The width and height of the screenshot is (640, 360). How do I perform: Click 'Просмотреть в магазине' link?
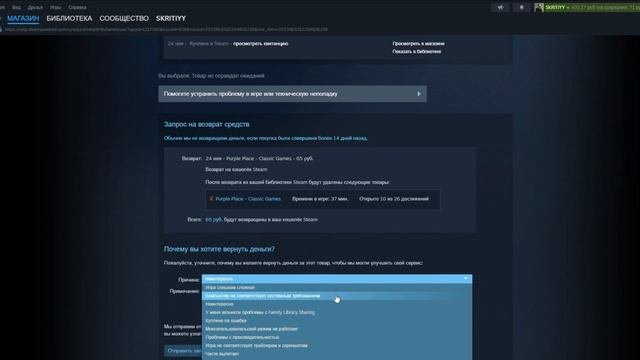coord(418,44)
